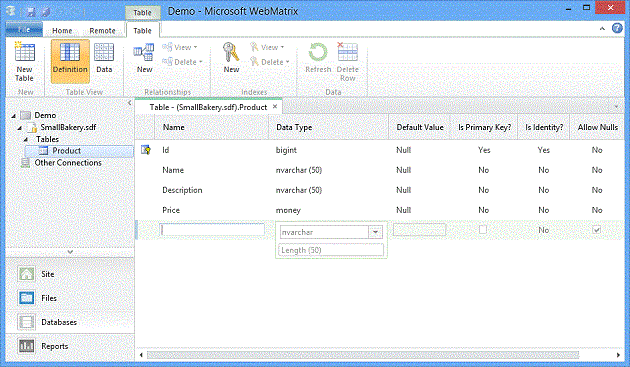Open the Relationships View dropdown
630x367 pixels.
click(x=180, y=47)
